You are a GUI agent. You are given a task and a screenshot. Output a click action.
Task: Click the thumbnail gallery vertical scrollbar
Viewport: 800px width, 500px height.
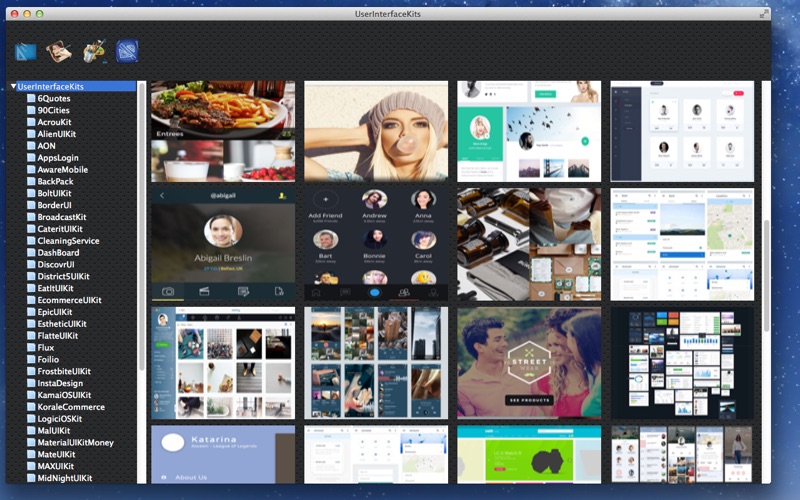pos(766,276)
